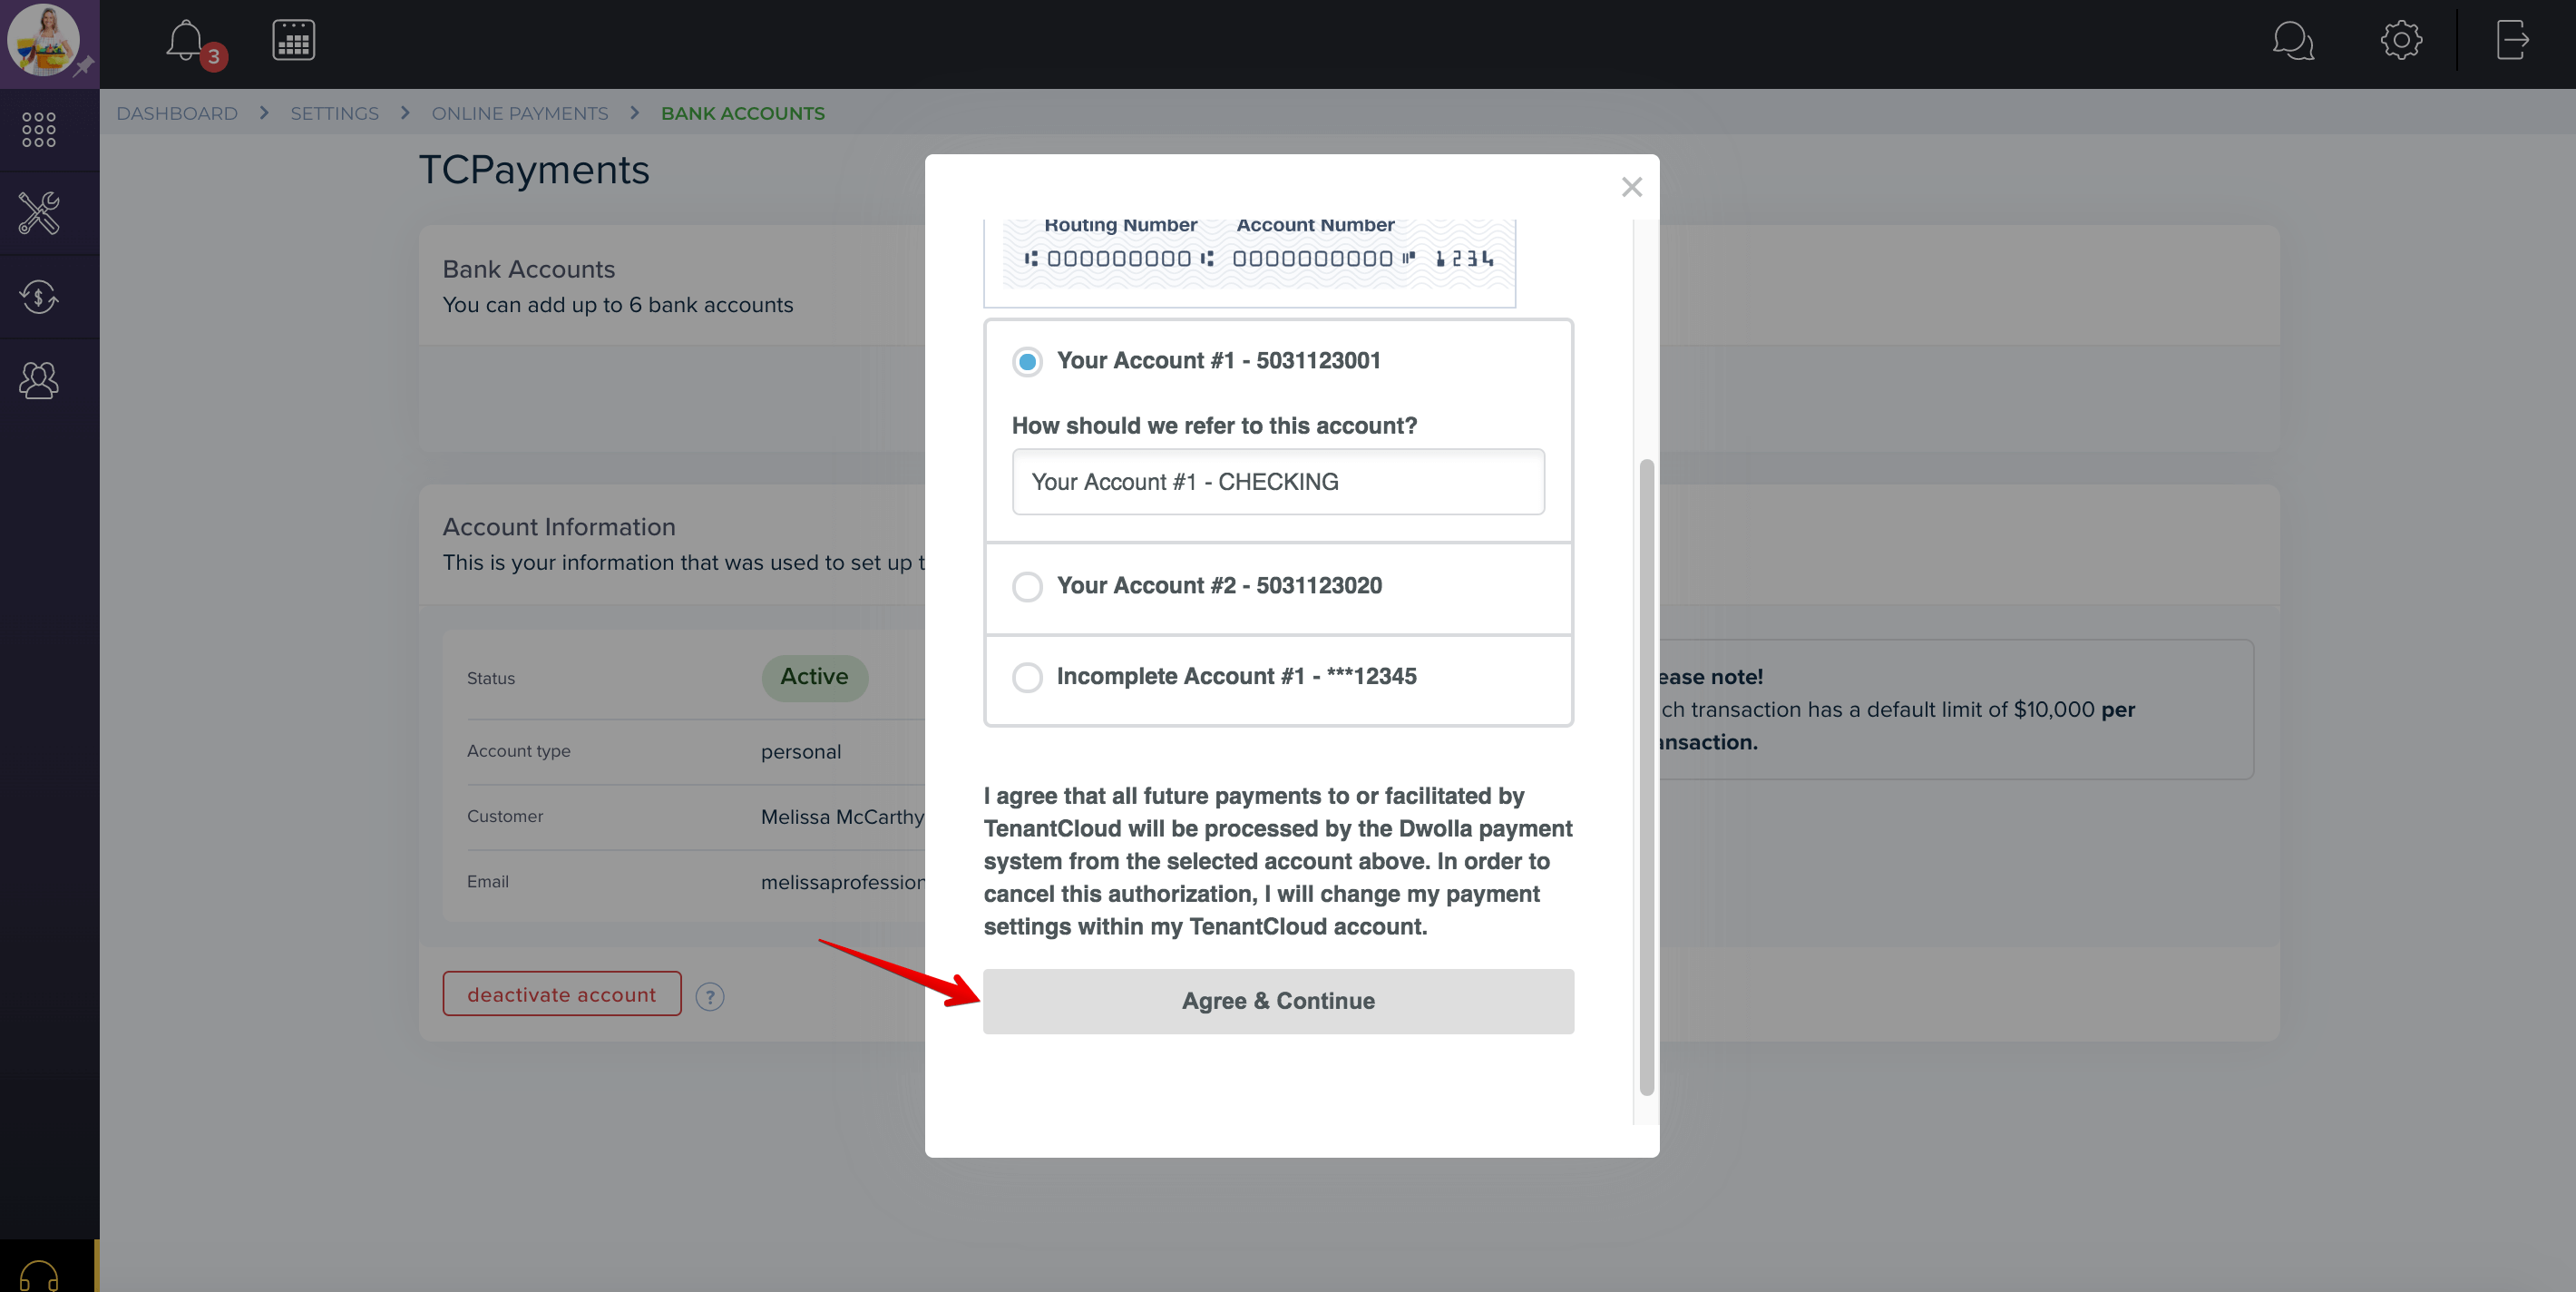Image resolution: width=2576 pixels, height=1292 pixels.
Task: Open the chat messages icon
Action: 2292,41
